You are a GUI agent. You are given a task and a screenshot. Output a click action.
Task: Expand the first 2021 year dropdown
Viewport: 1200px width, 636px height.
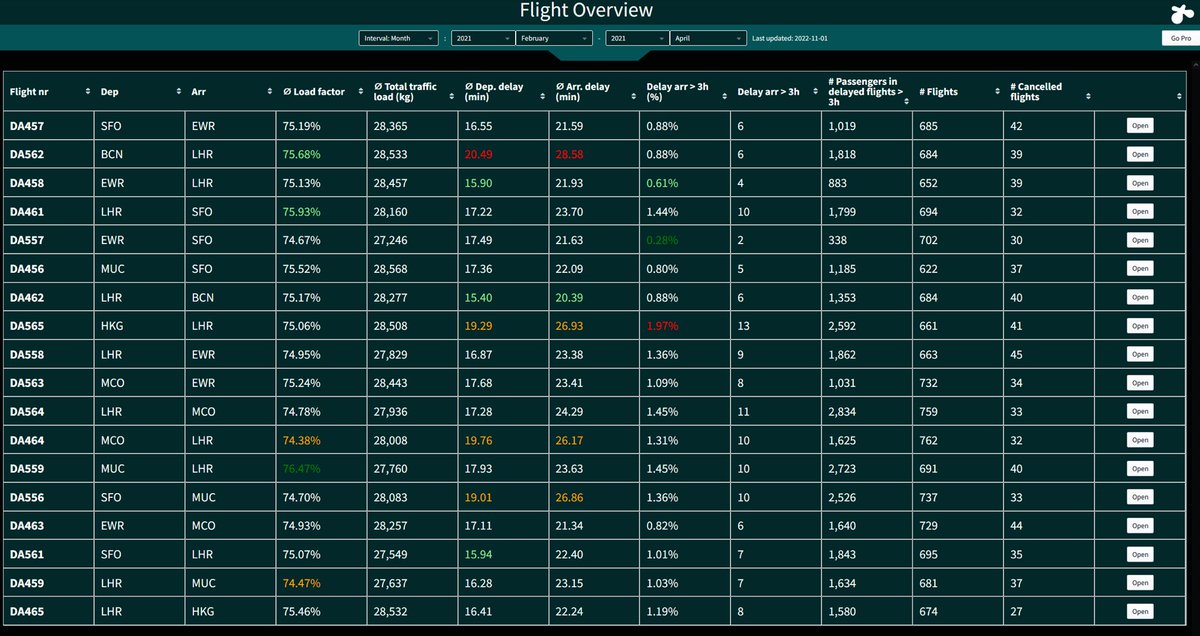coord(481,38)
